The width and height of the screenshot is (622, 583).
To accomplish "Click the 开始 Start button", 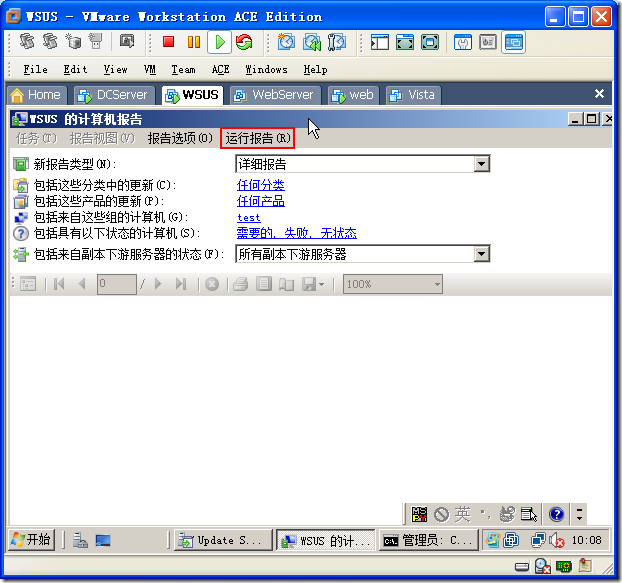I will (x=31, y=540).
